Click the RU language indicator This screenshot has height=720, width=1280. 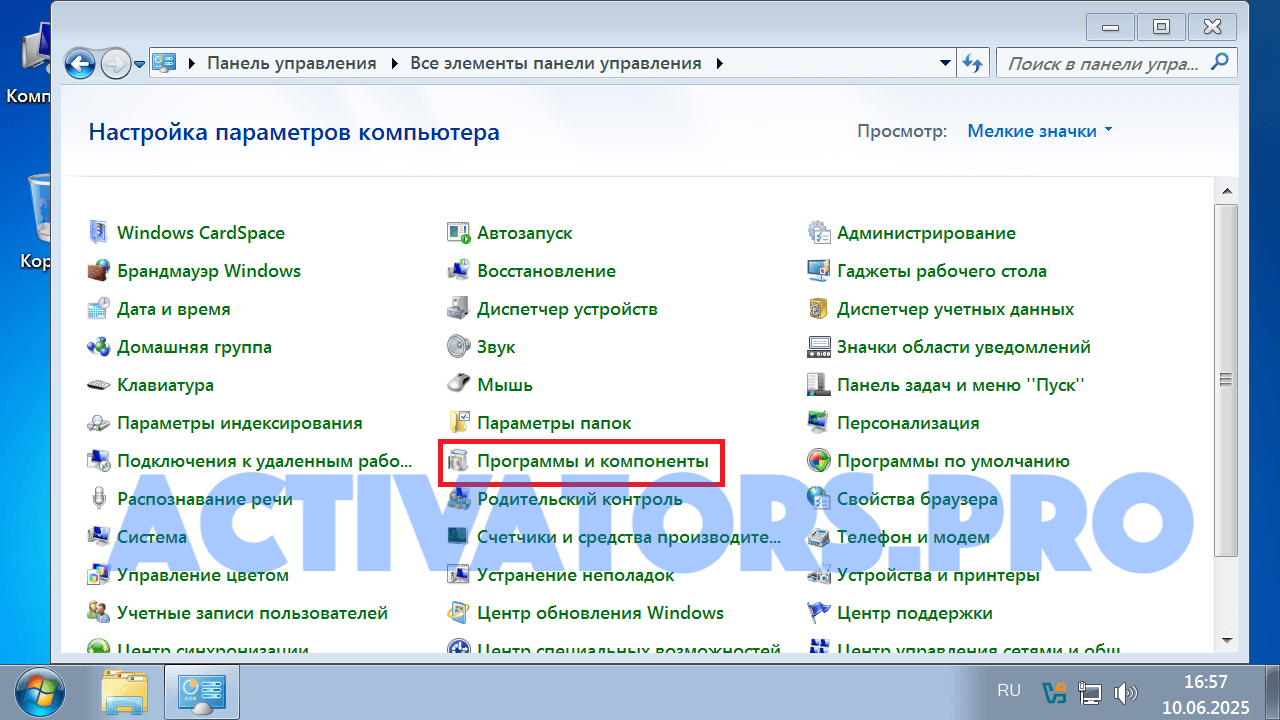[1009, 691]
